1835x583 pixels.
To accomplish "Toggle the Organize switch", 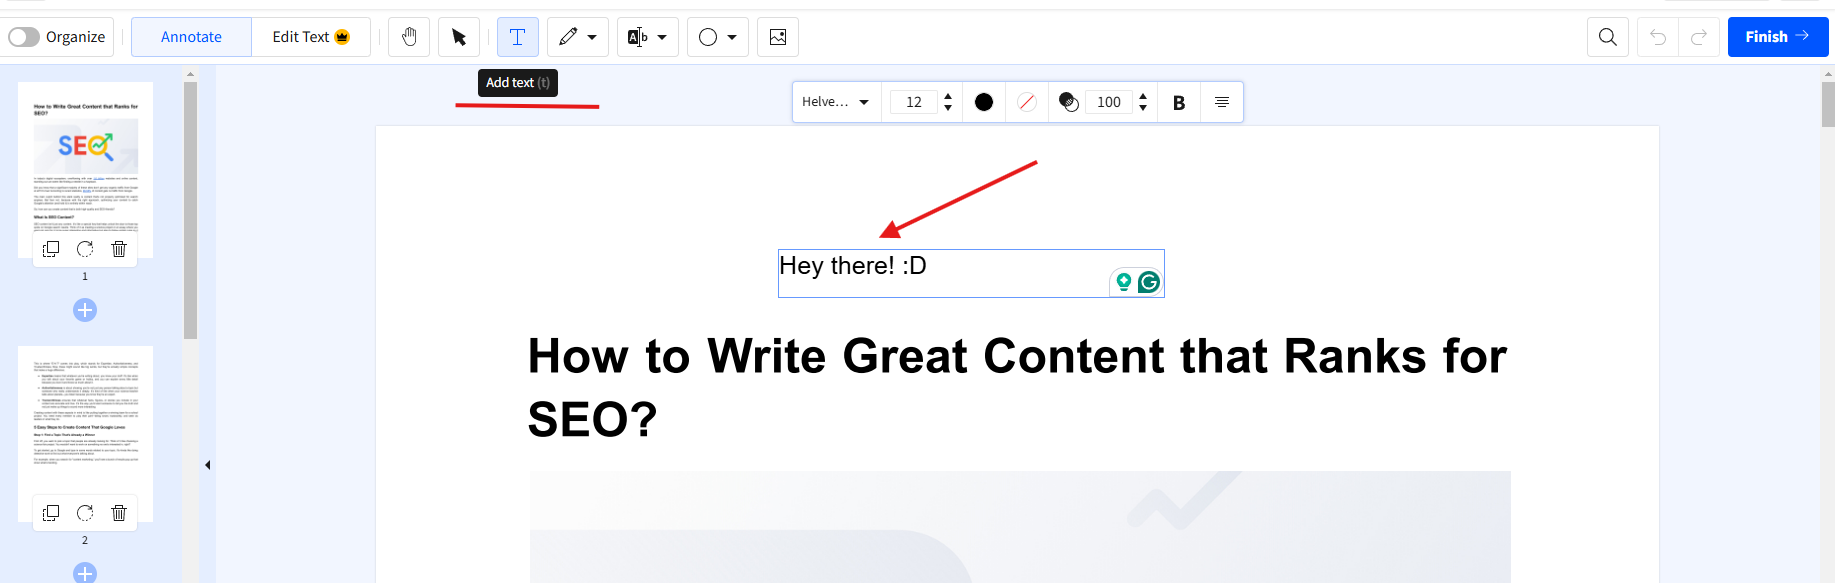I will click(x=24, y=37).
